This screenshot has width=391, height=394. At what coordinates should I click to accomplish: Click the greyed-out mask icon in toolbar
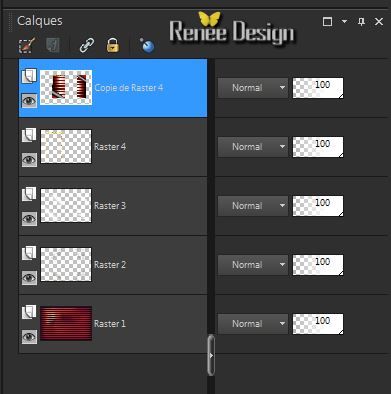click(x=53, y=45)
